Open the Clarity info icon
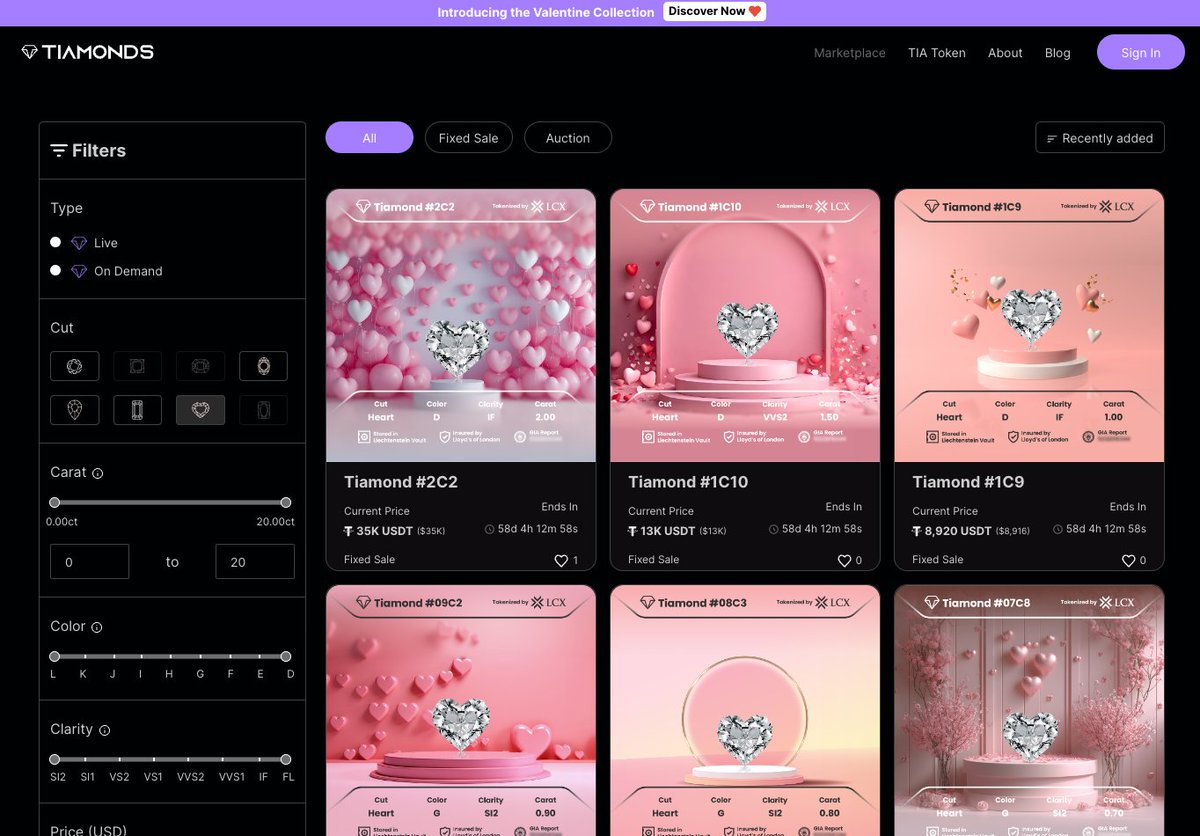The width and height of the screenshot is (1200, 836). [104, 730]
